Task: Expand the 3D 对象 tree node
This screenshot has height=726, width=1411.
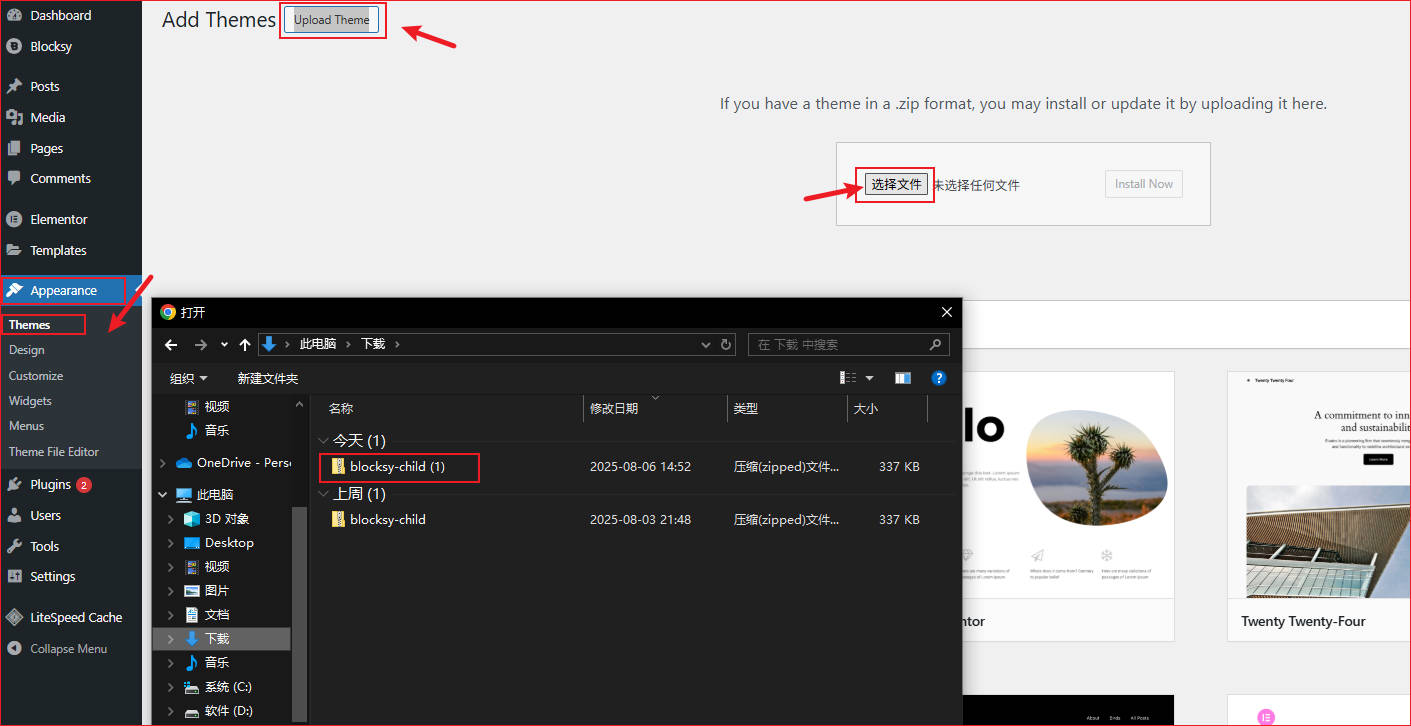Action: click(x=171, y=519)
